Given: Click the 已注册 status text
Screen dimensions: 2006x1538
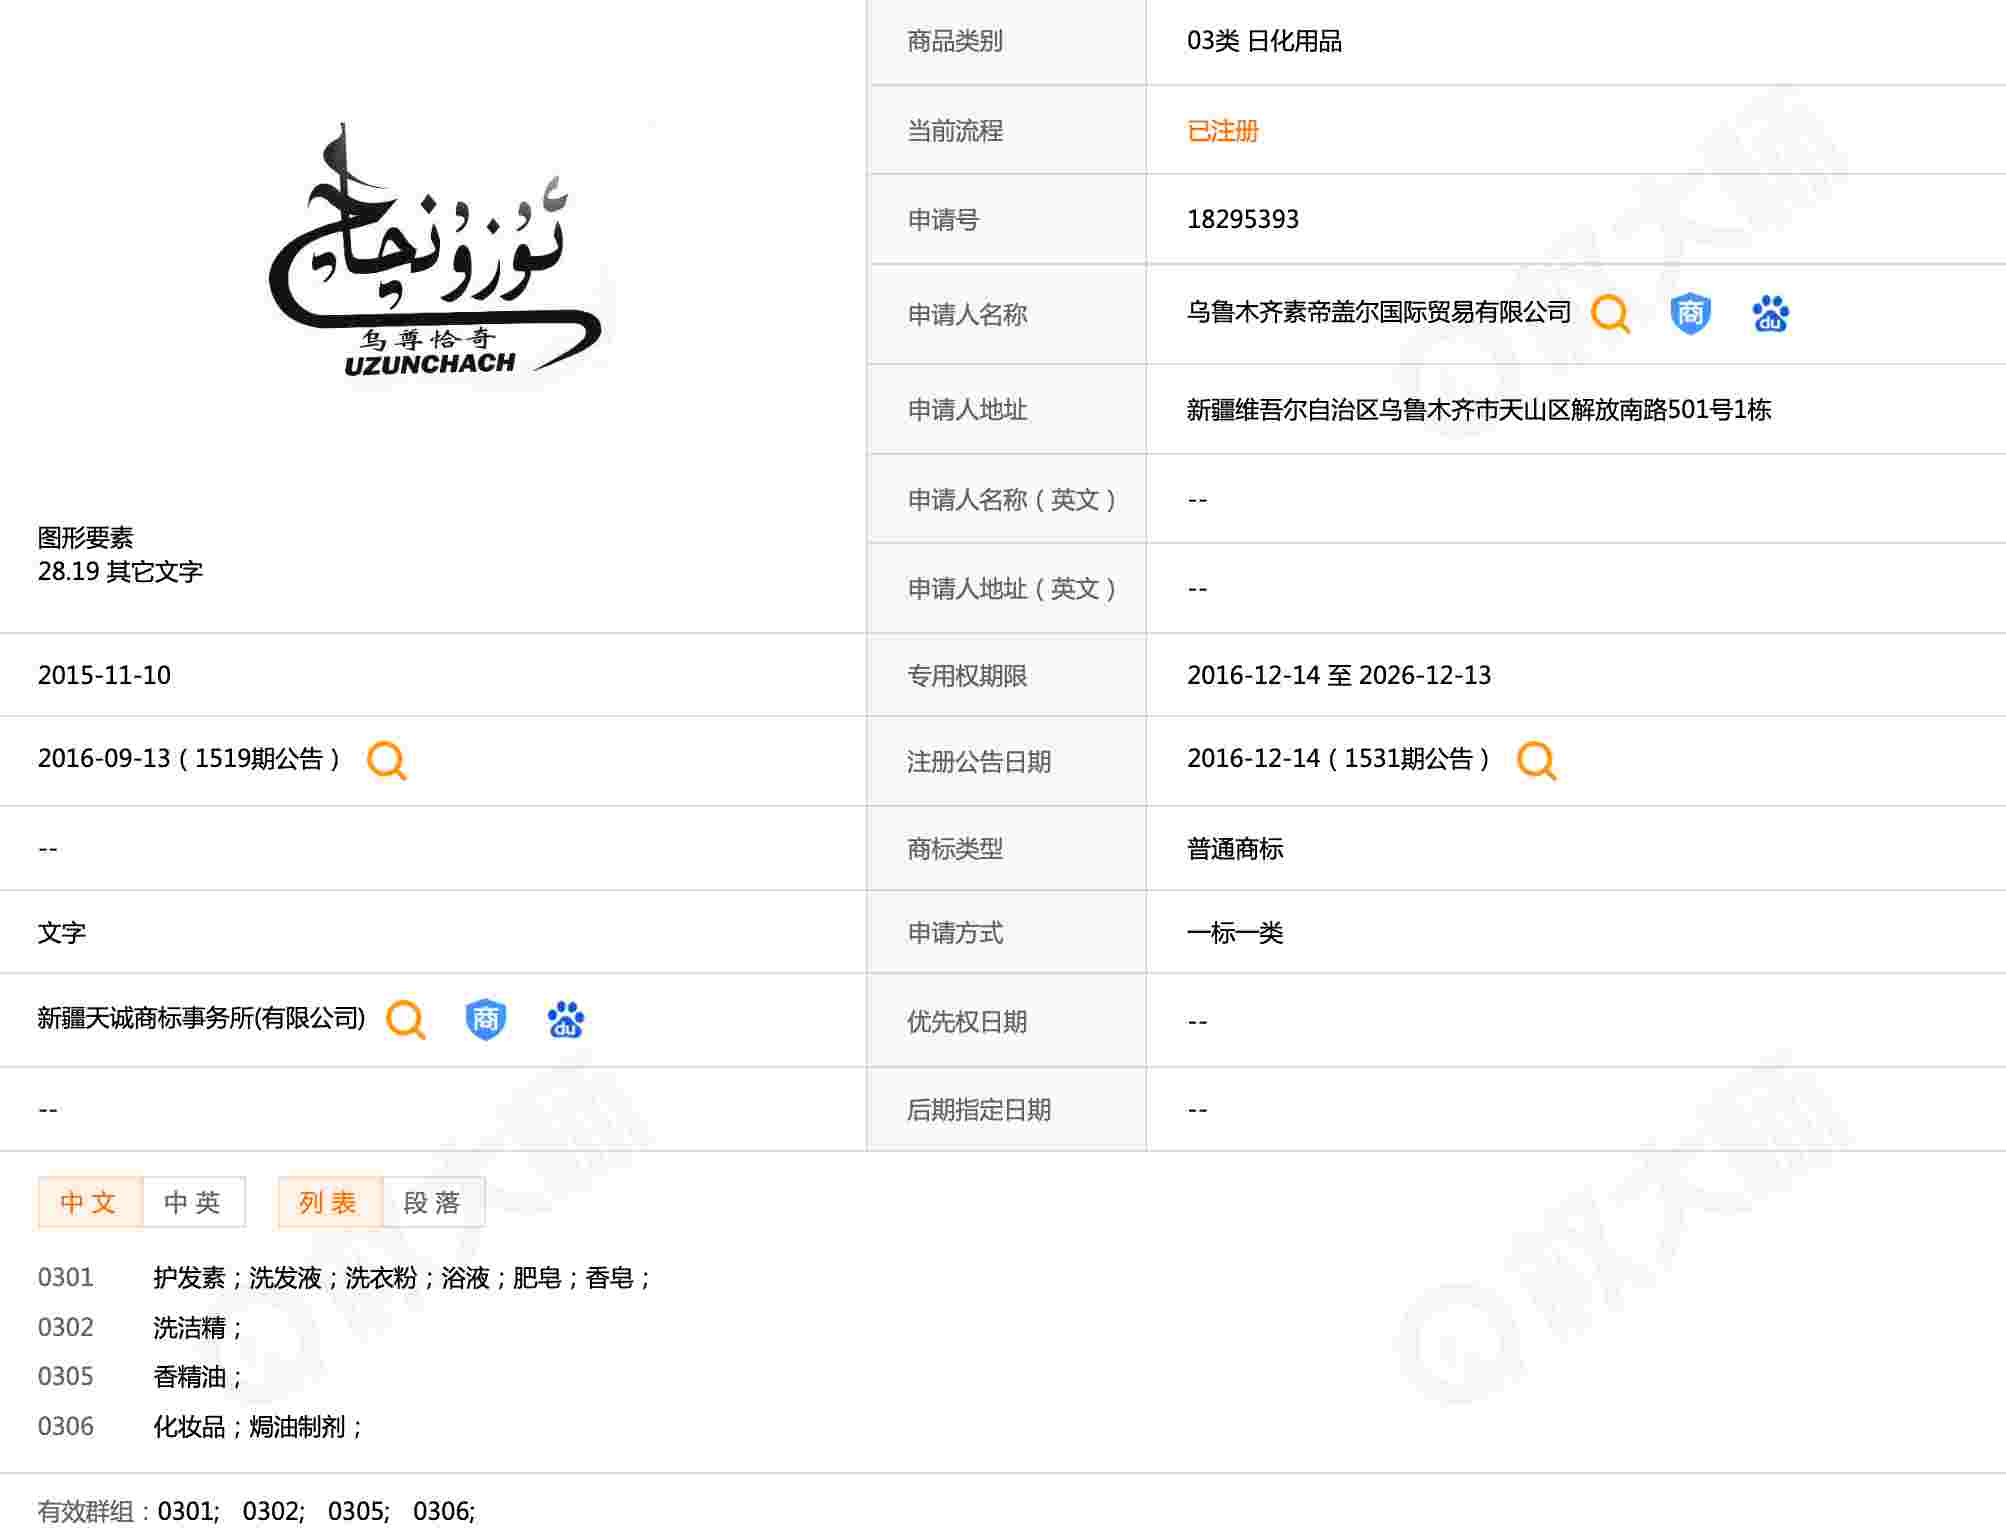Looking at the screenshot, I should coord(1222,131).
